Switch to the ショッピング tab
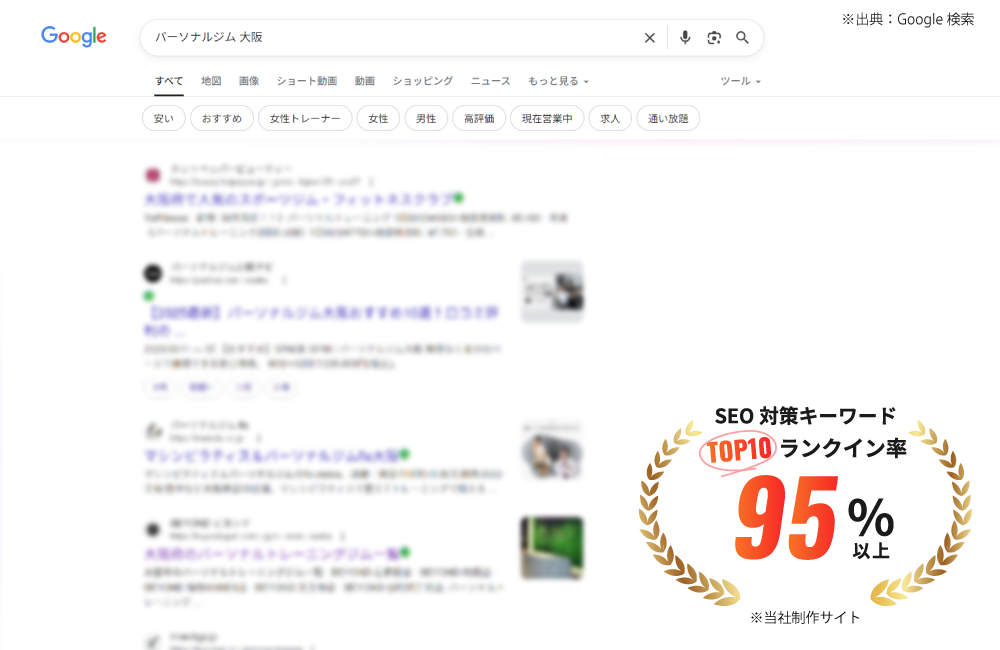The width and height of the screenshot is (1000, 650). (x=422, y=81)
